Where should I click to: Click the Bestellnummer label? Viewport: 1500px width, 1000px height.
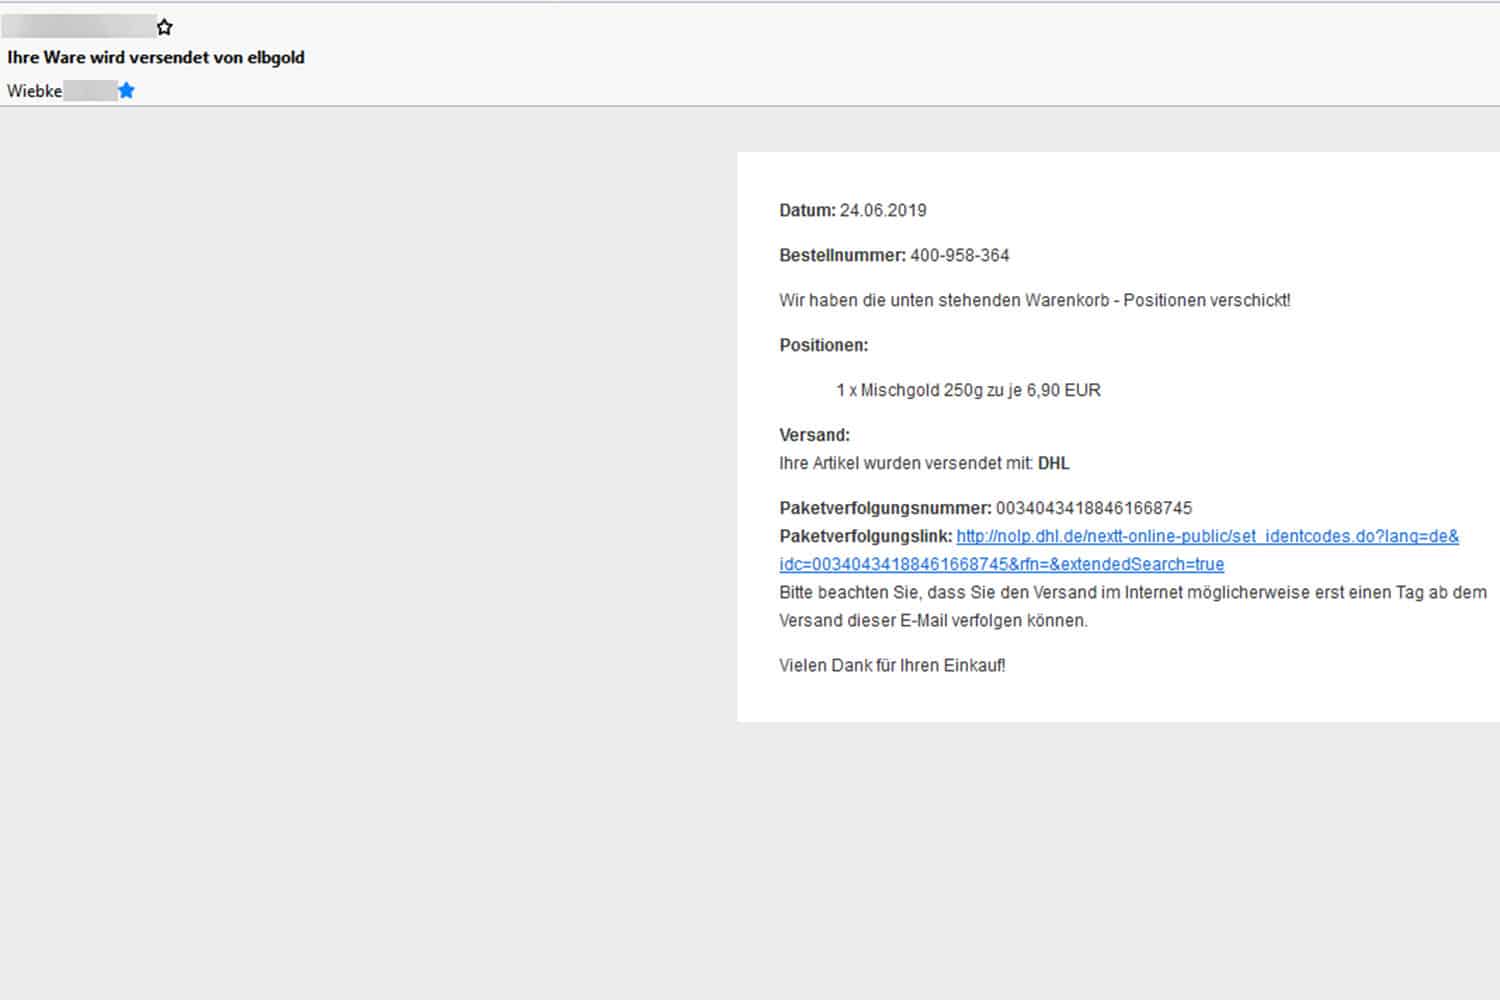[842, 256]
